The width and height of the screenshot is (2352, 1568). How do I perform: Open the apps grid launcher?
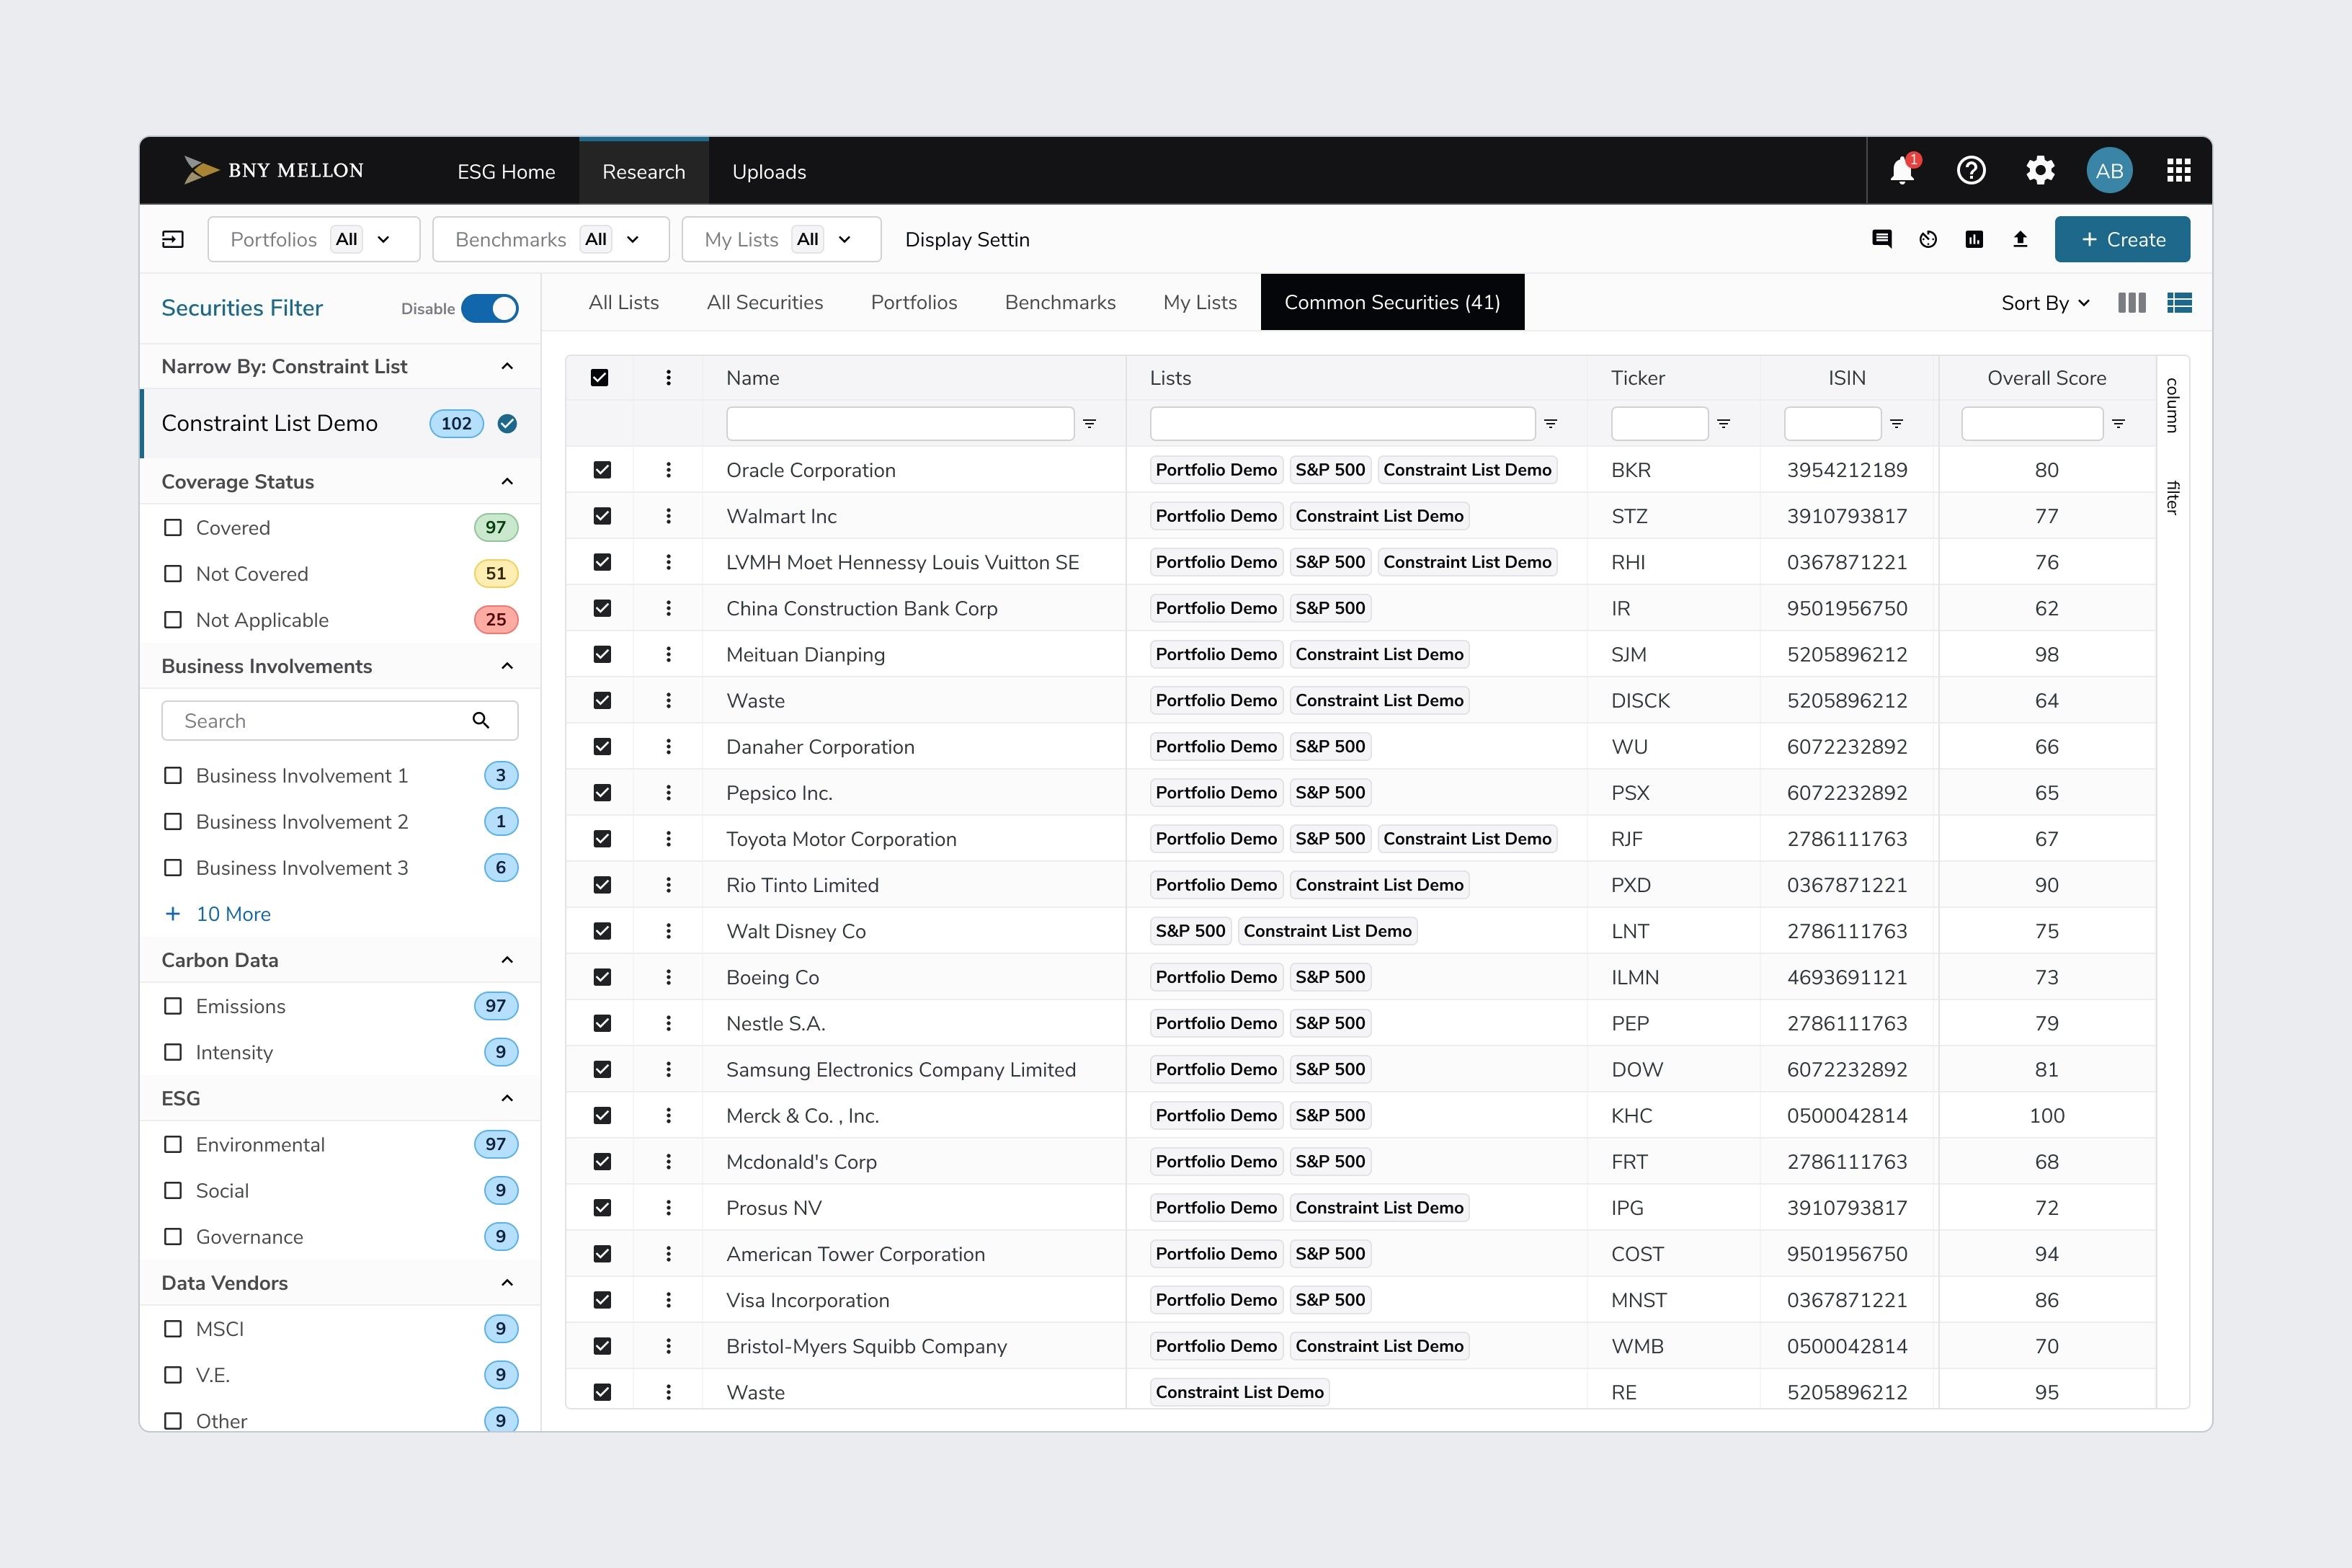[x=2178, y=171]
